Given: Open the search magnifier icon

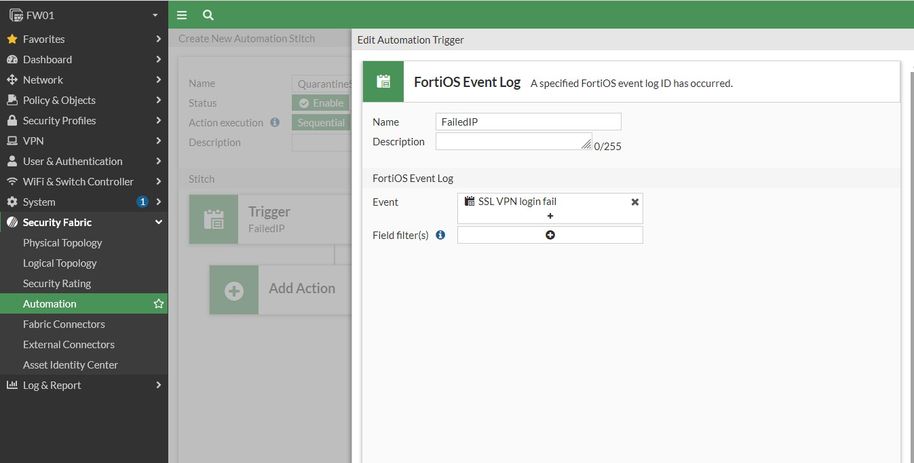Looking at the screenshot, I should click(x=208, y=15).
